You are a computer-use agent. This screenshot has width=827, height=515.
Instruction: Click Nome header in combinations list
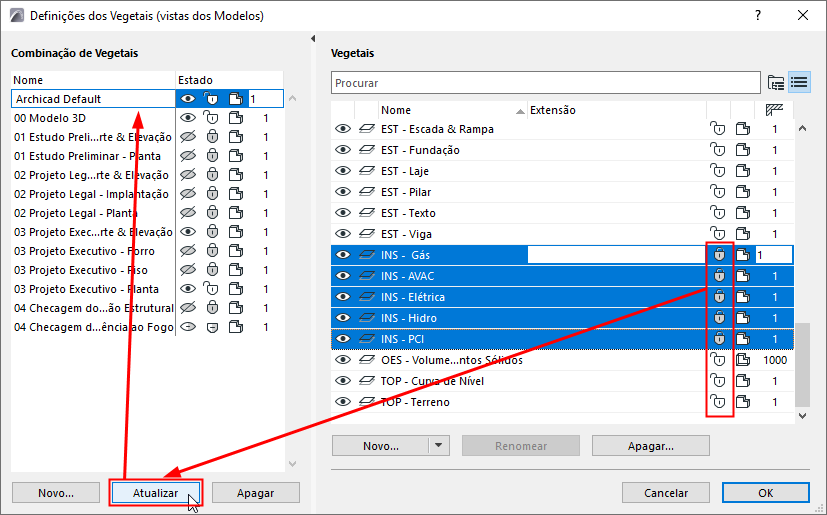pyautogui.click(x=93, y=80)
